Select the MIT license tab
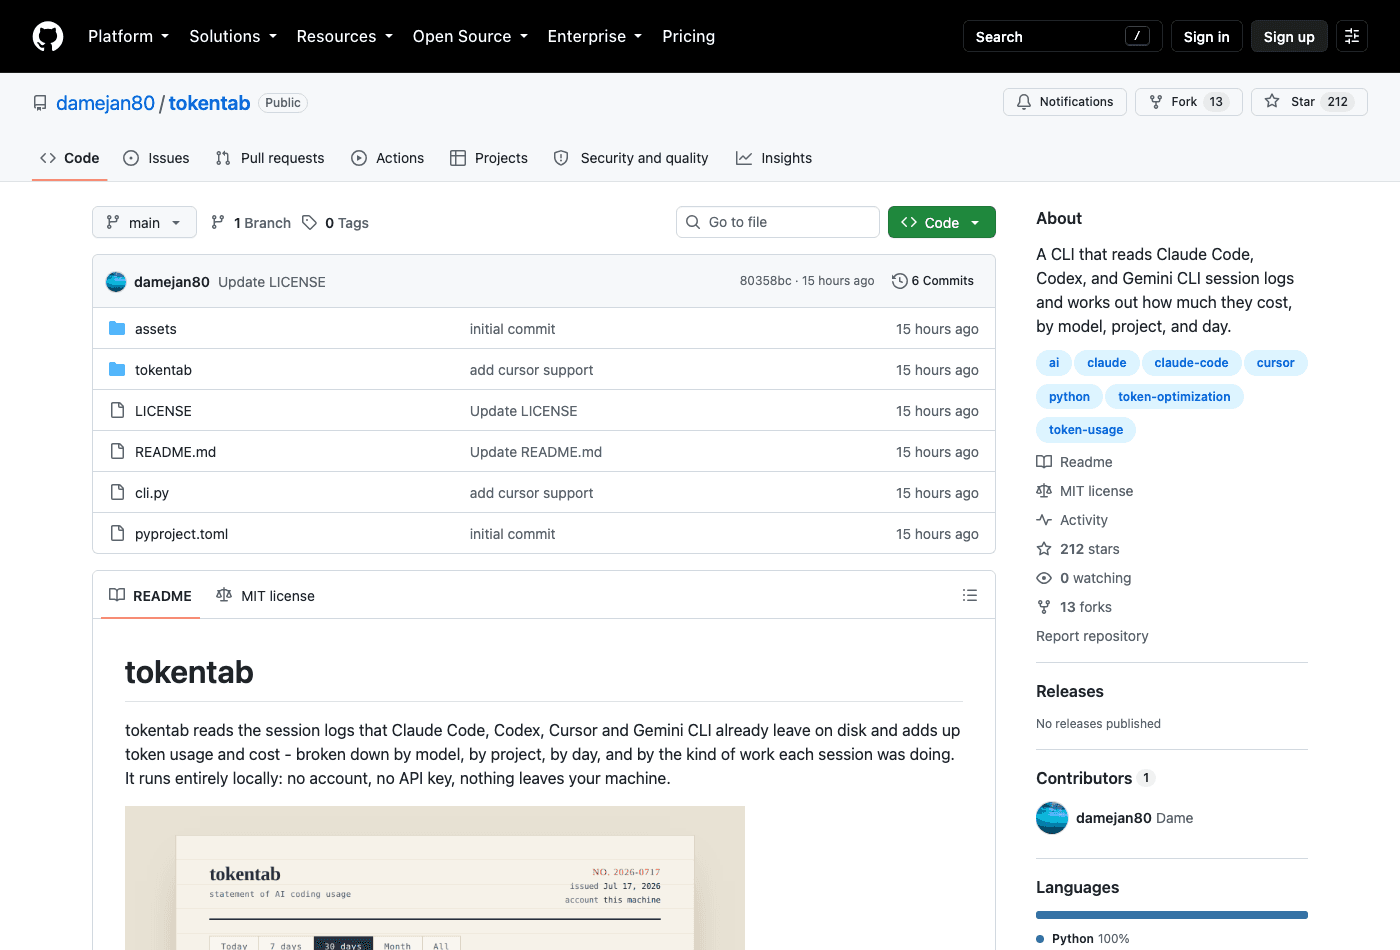 coord(265,595)
